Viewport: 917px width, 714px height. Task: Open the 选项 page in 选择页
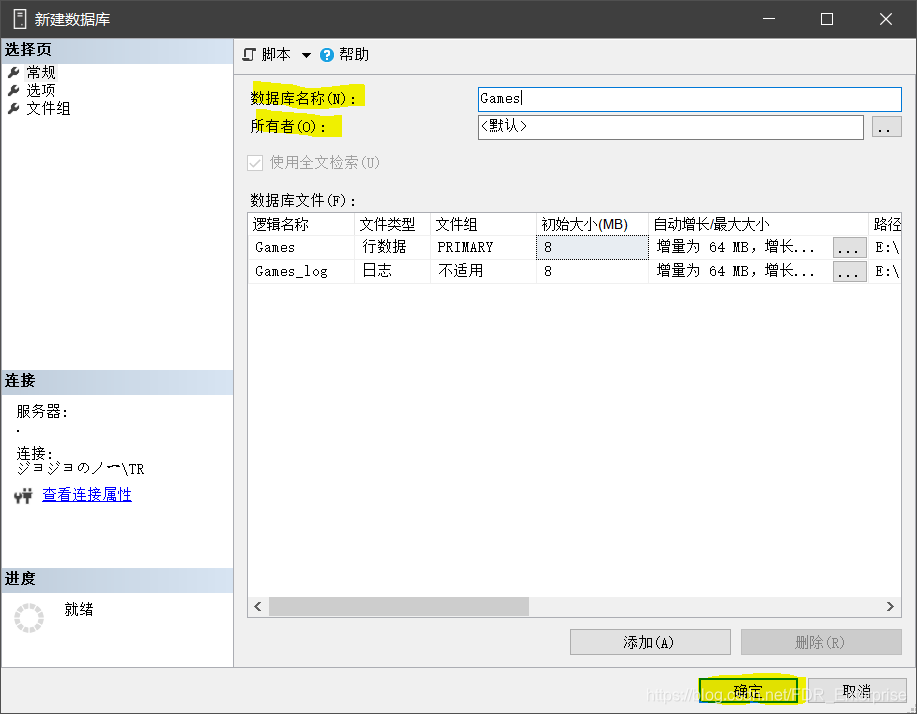point(43,89)
